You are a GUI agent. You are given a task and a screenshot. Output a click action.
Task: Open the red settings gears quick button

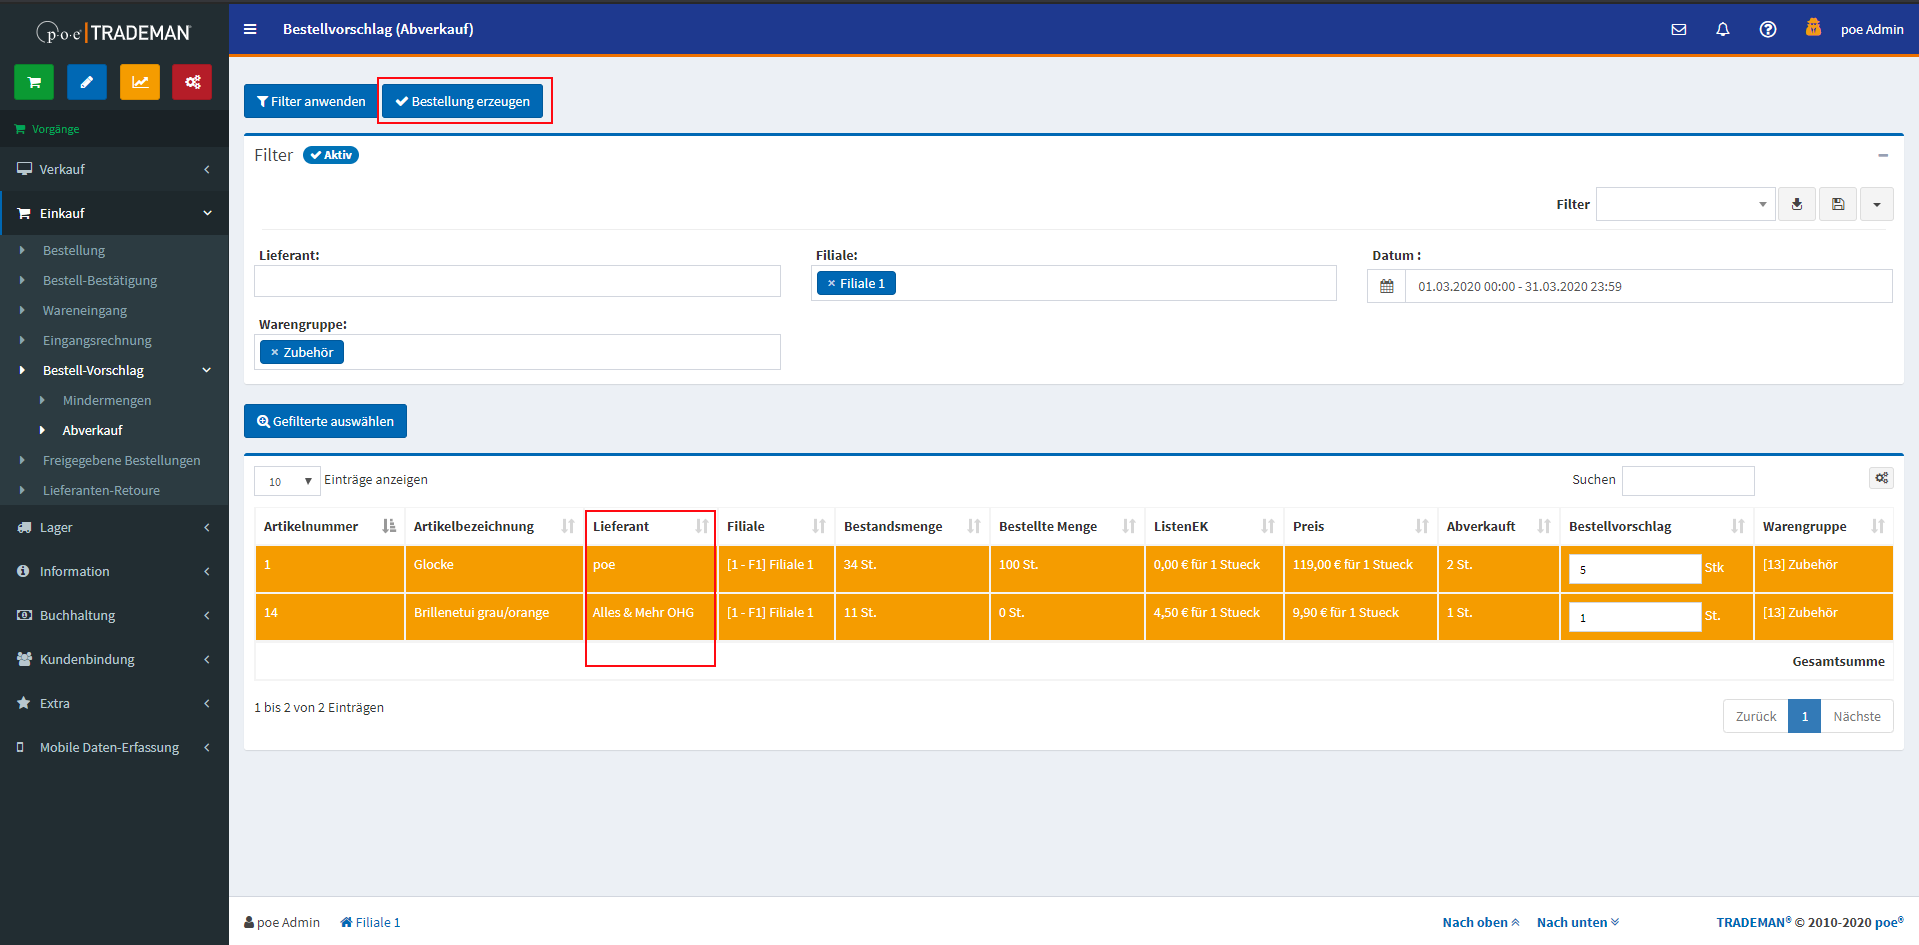coord(192,82)
